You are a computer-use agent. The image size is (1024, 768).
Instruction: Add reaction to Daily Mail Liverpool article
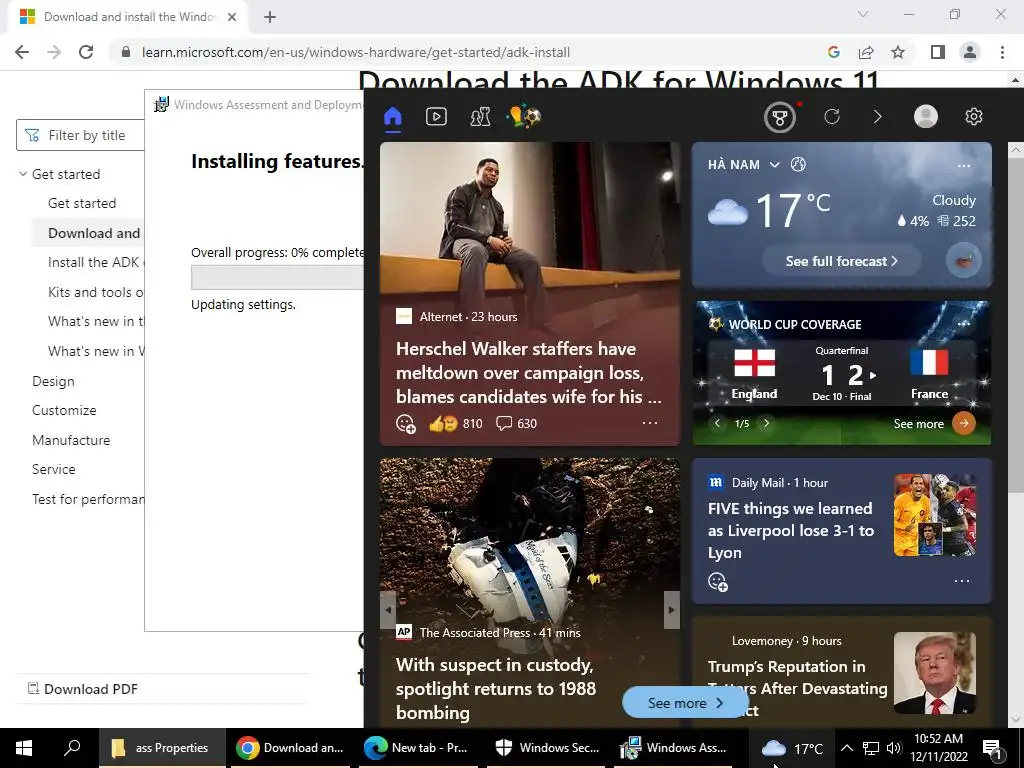(718, 581)
